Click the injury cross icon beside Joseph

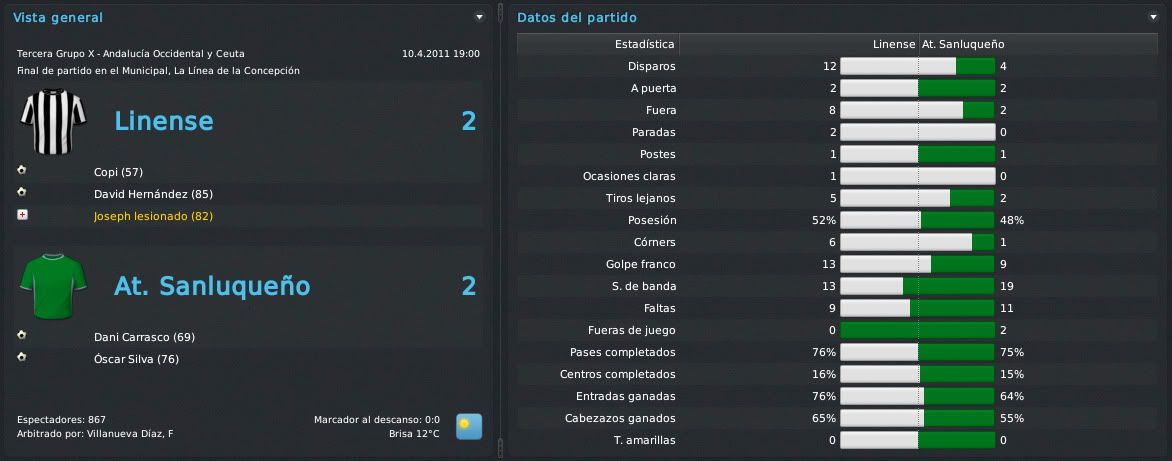click(x=22, y=215)
